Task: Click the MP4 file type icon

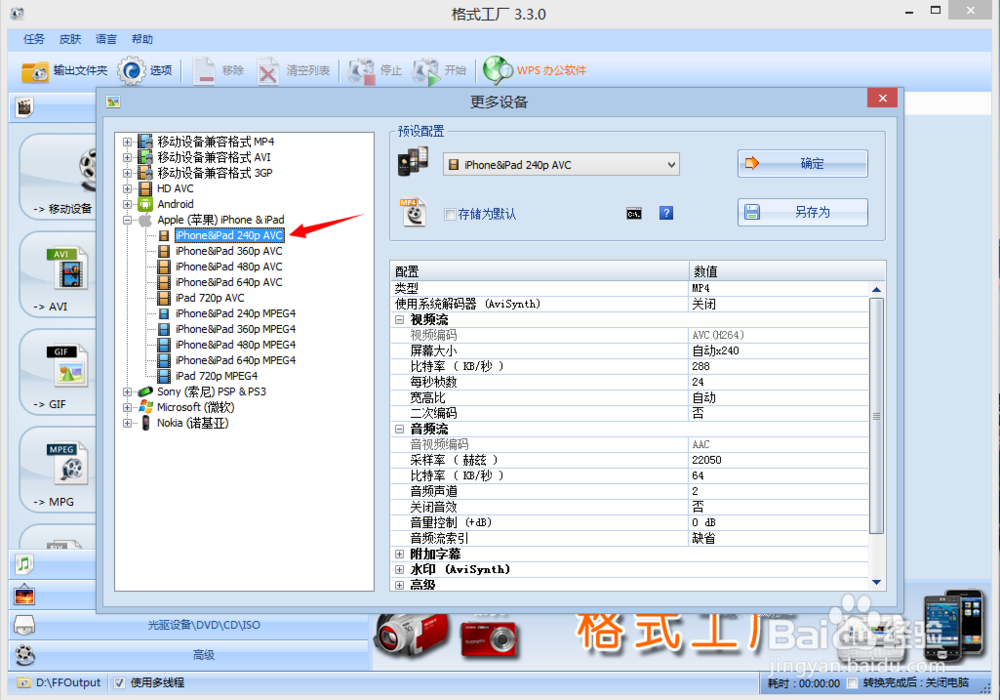Action: click(413, 212)
